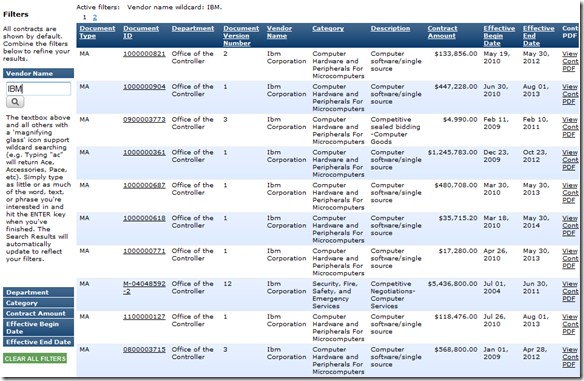The width and height of the screenshot is (584, 381).
Task: View contract PDF for $17,280.00 row
Action: (x=570, y=258)
